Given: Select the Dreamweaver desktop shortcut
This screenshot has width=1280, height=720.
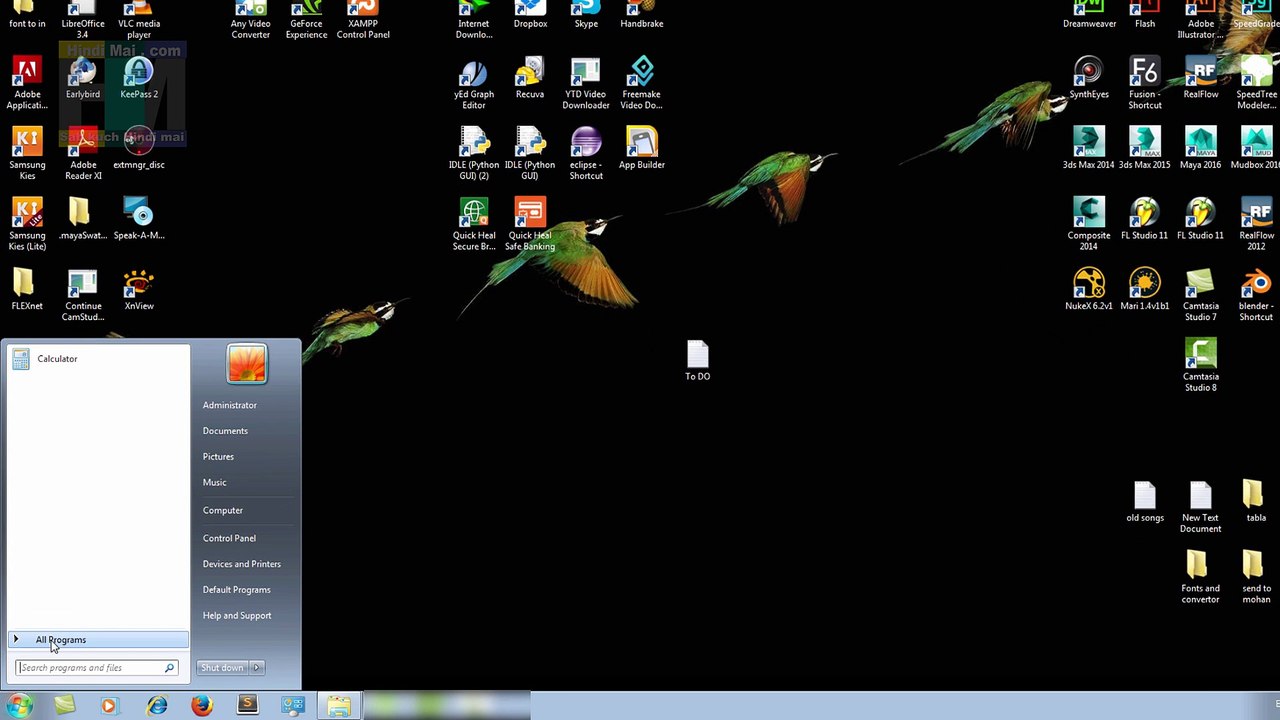Looking at the screenshot, I should coord(1089,15).
